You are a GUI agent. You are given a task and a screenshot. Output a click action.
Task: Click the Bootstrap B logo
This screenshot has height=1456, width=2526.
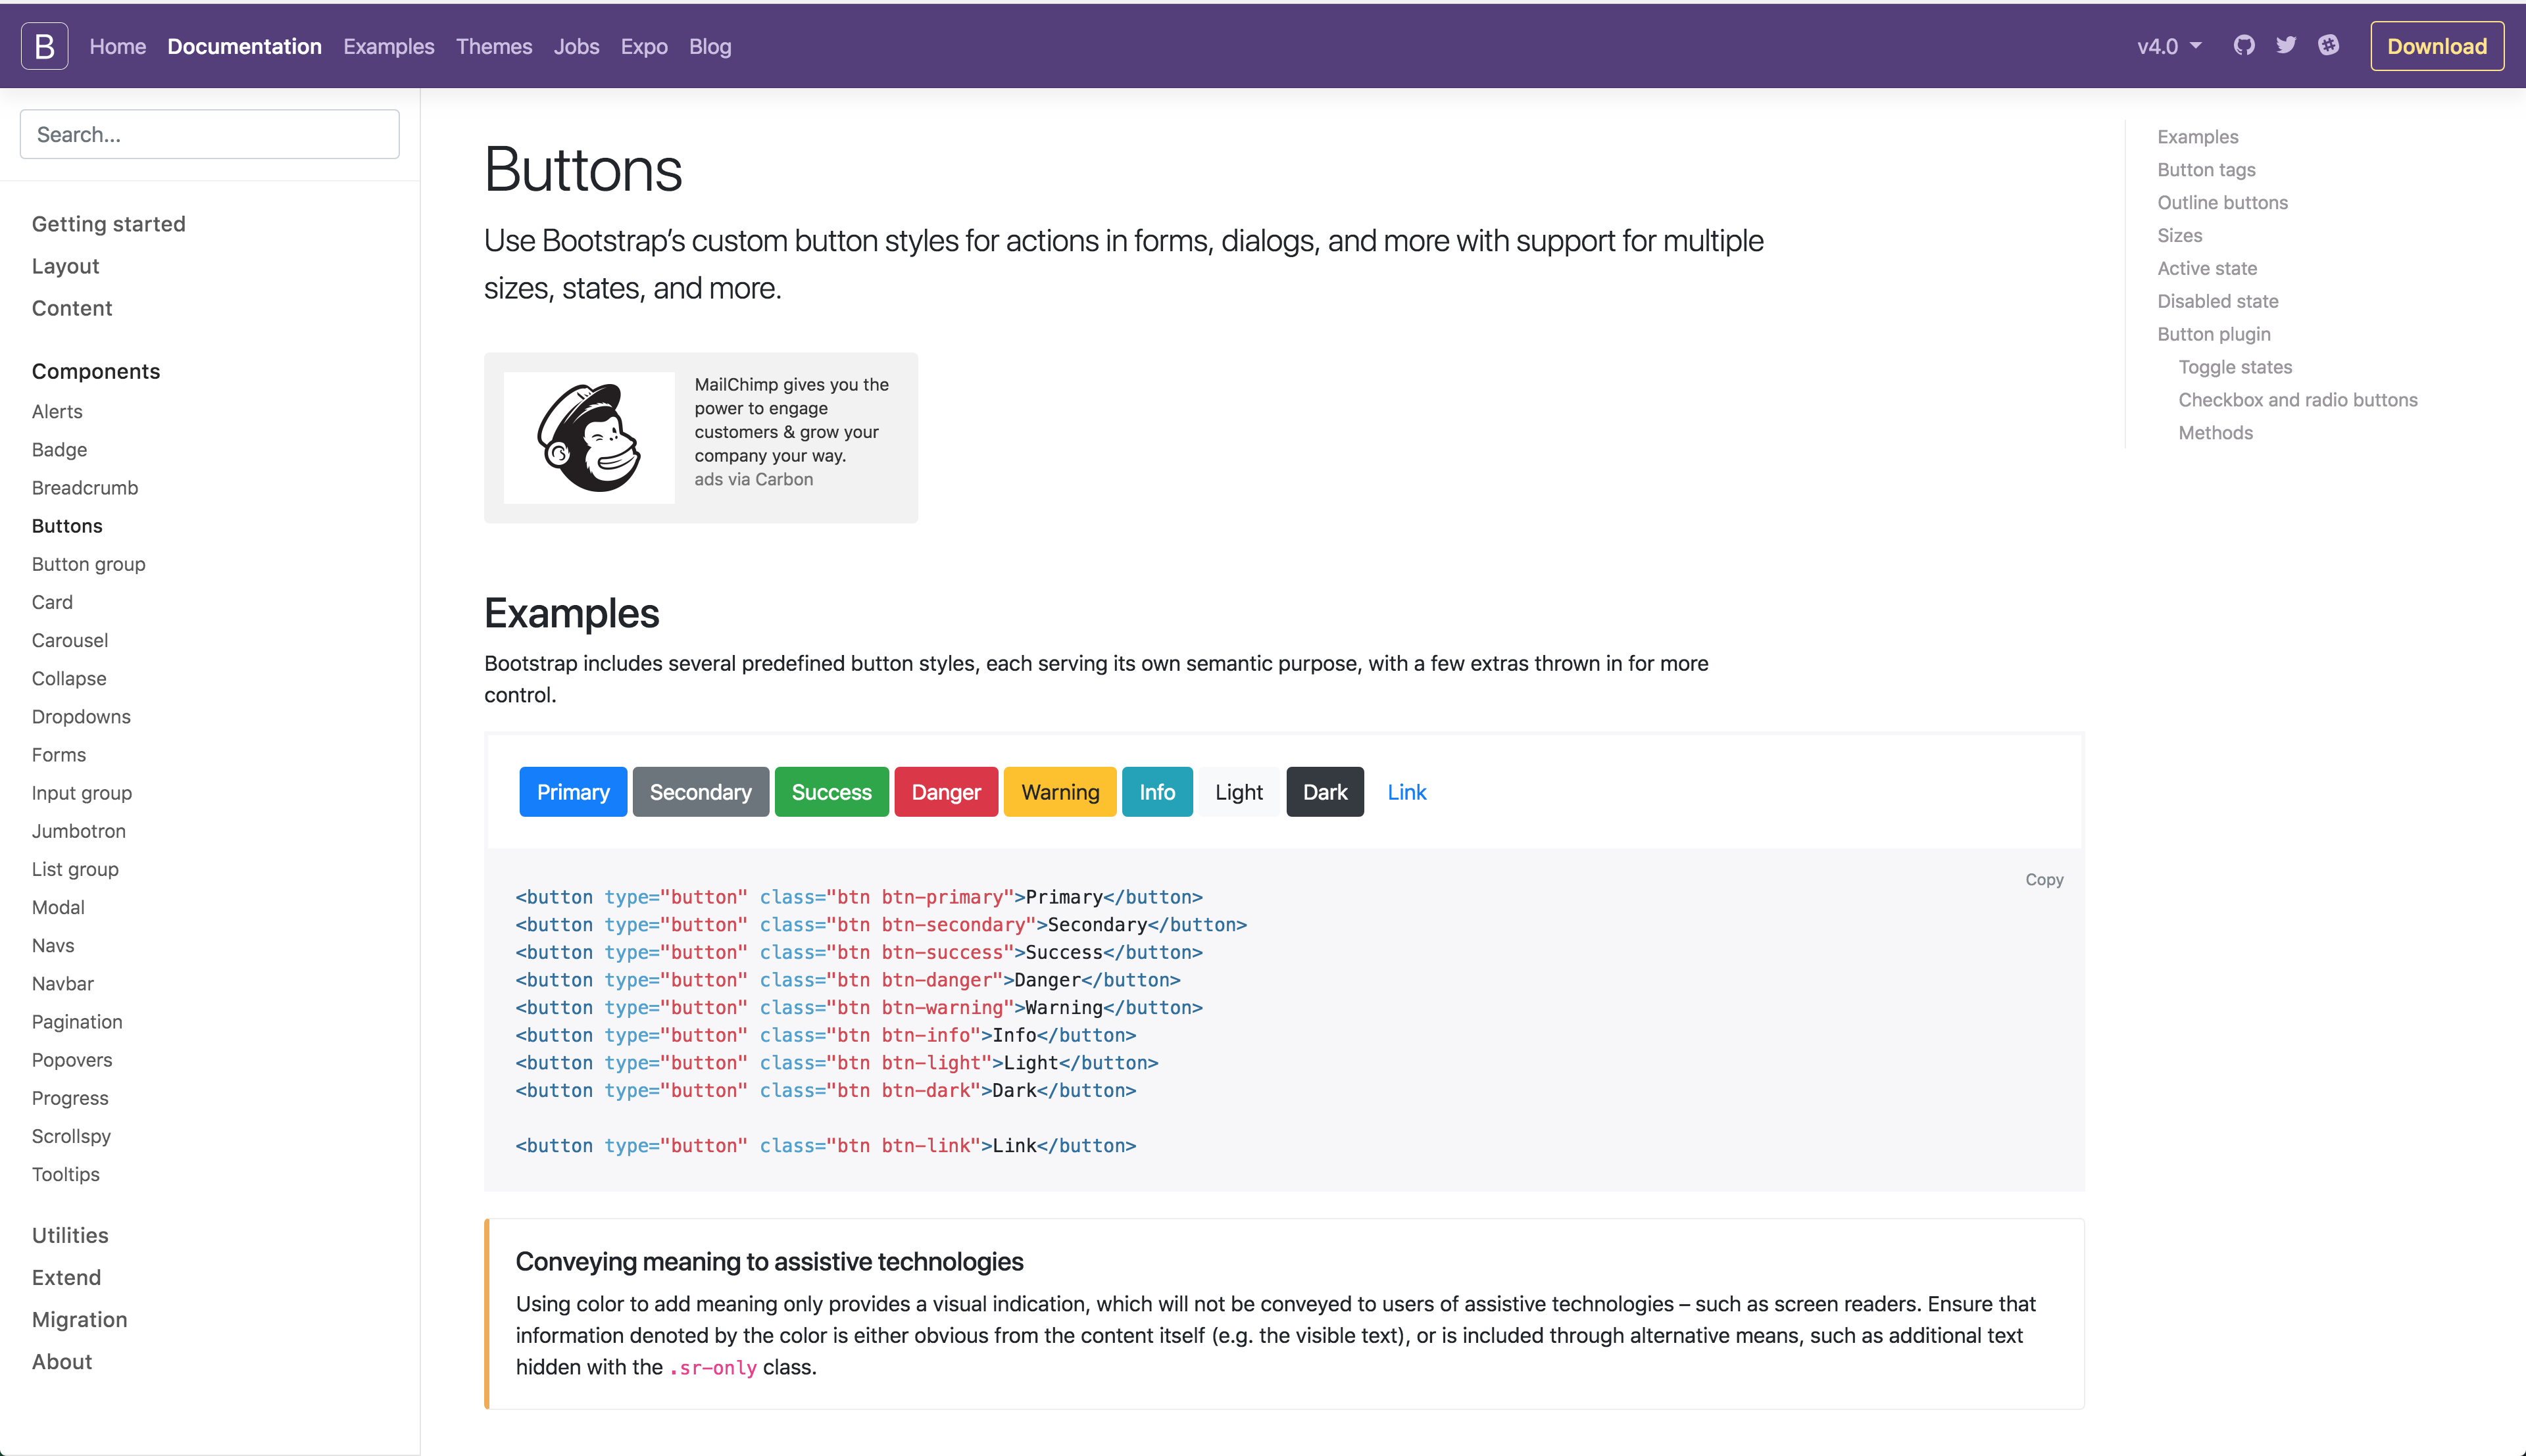click(45, 46)
